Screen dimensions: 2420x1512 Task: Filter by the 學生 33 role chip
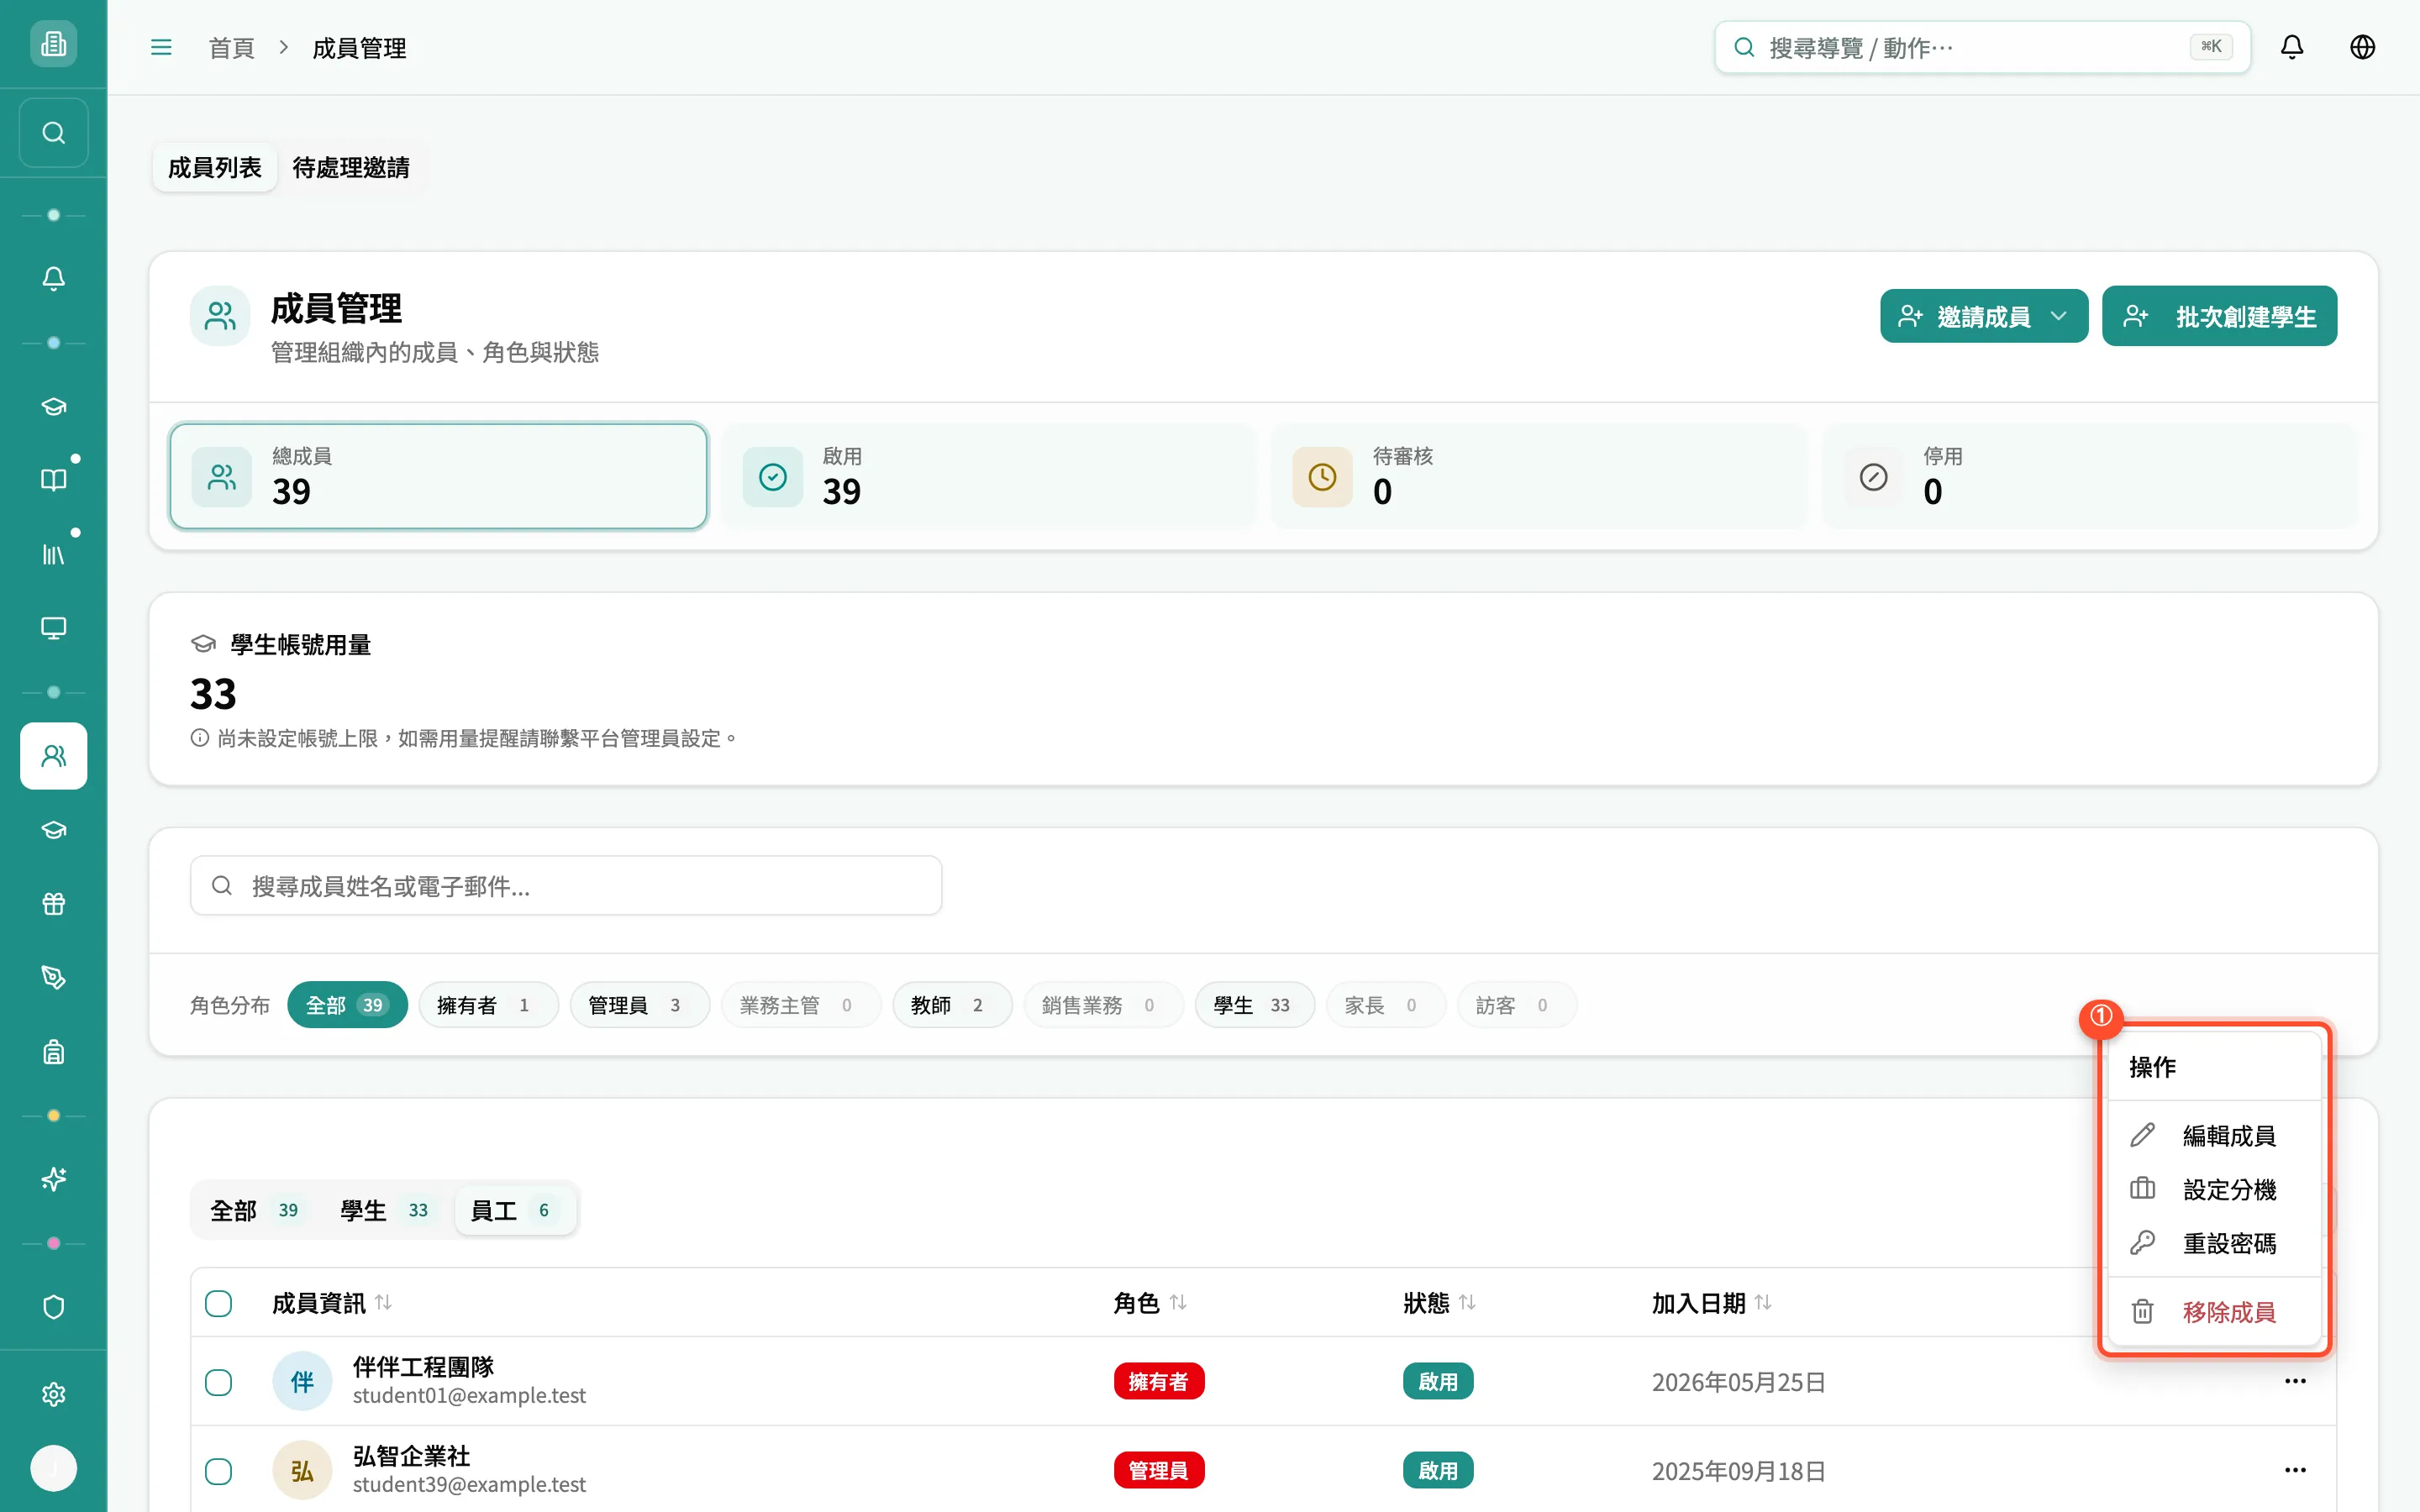click(x=1254, y=1005)
